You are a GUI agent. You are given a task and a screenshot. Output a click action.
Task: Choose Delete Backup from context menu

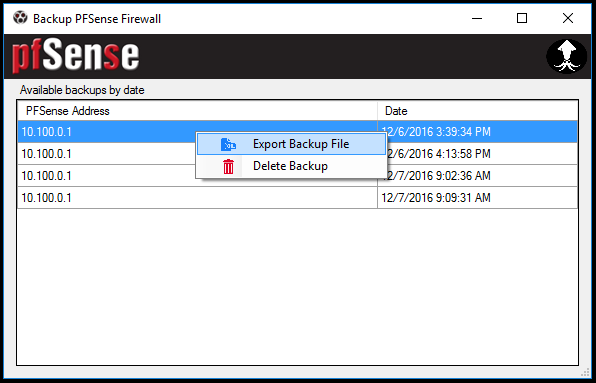pos(292,166)
